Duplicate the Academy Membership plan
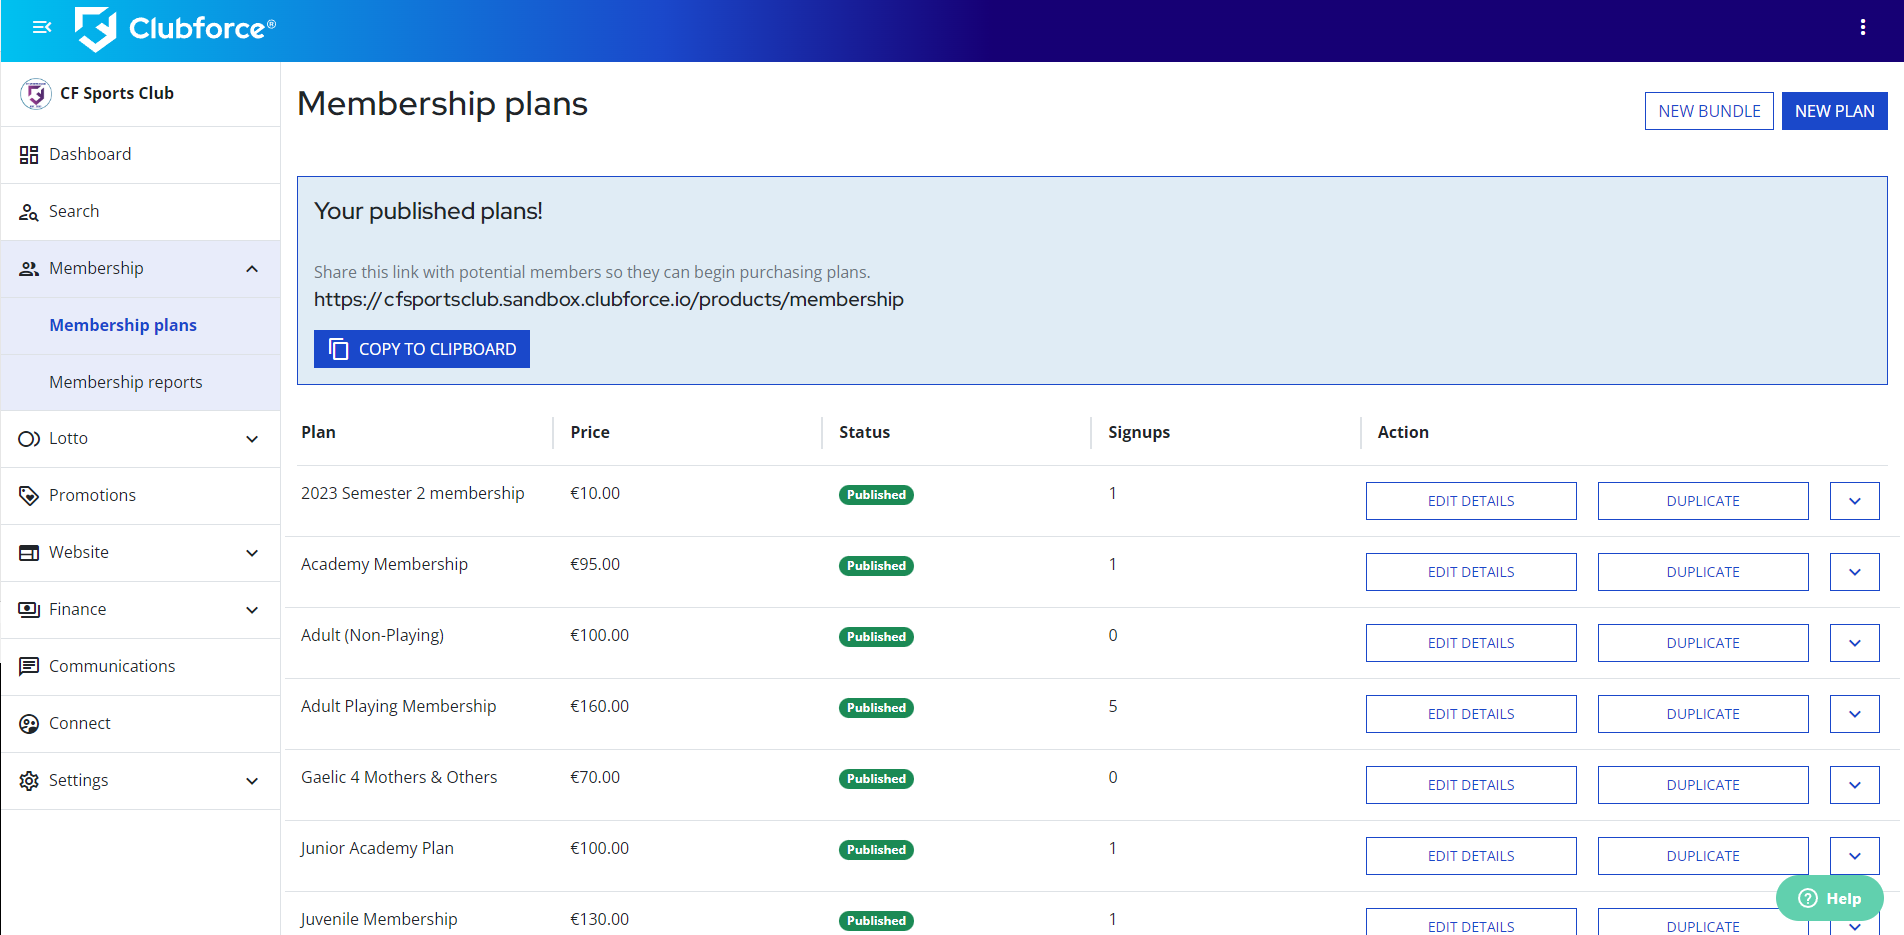The width and height of the screenshot is (1904, 935). (x=1703, y=572)
